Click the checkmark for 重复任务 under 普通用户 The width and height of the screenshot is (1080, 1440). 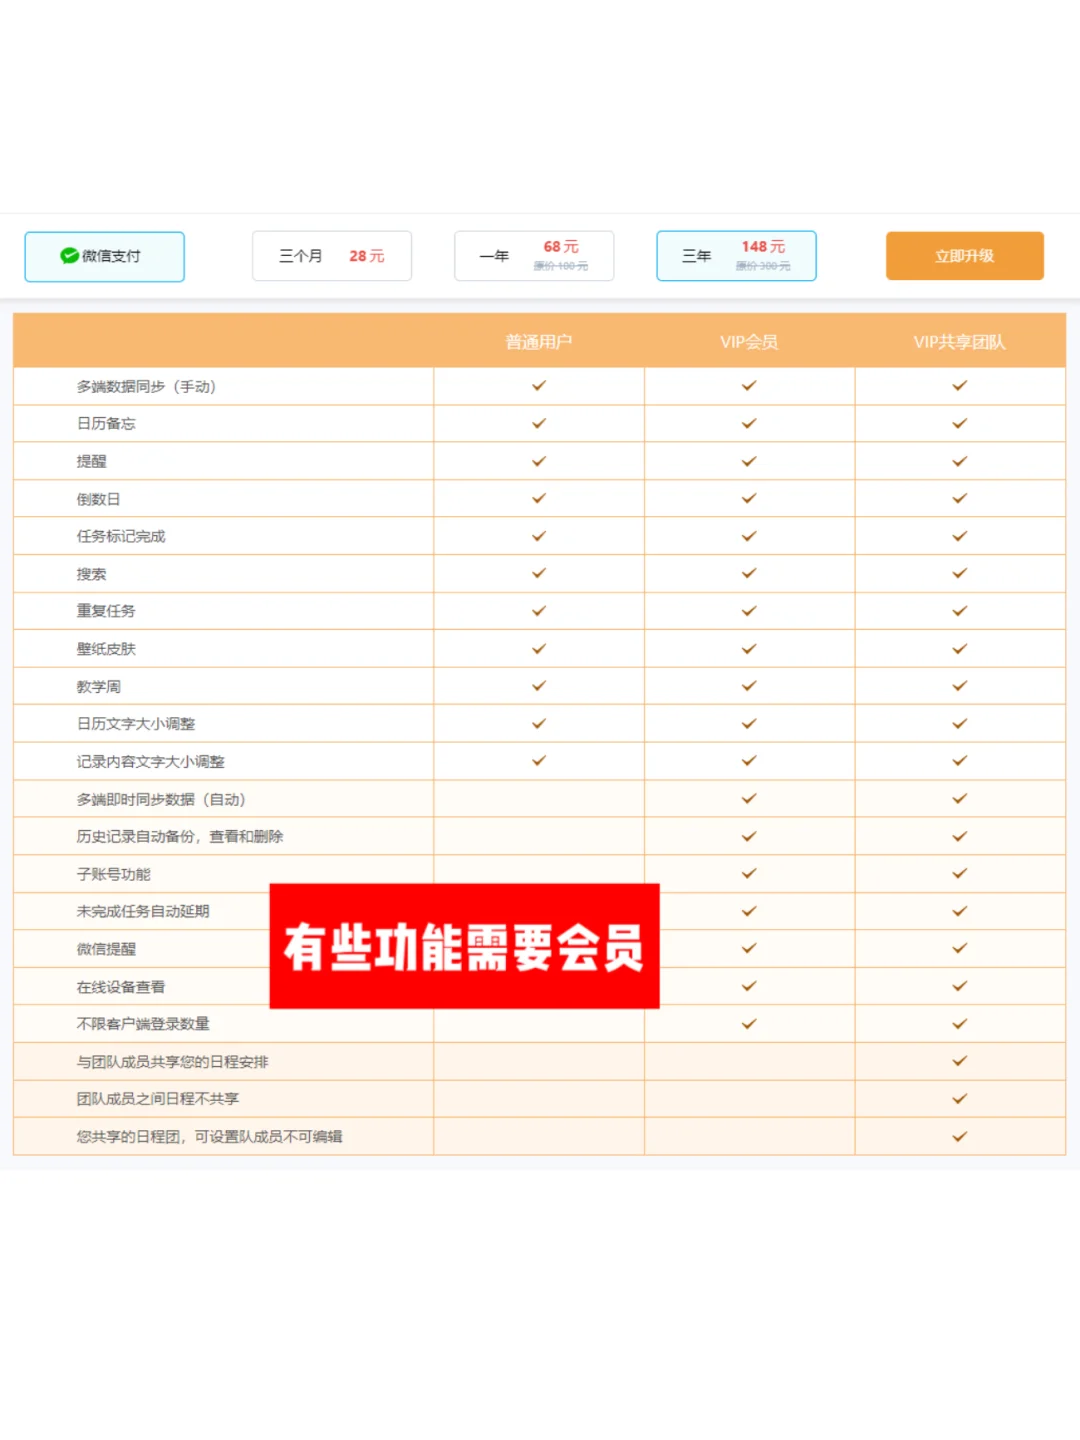[538, 611]
